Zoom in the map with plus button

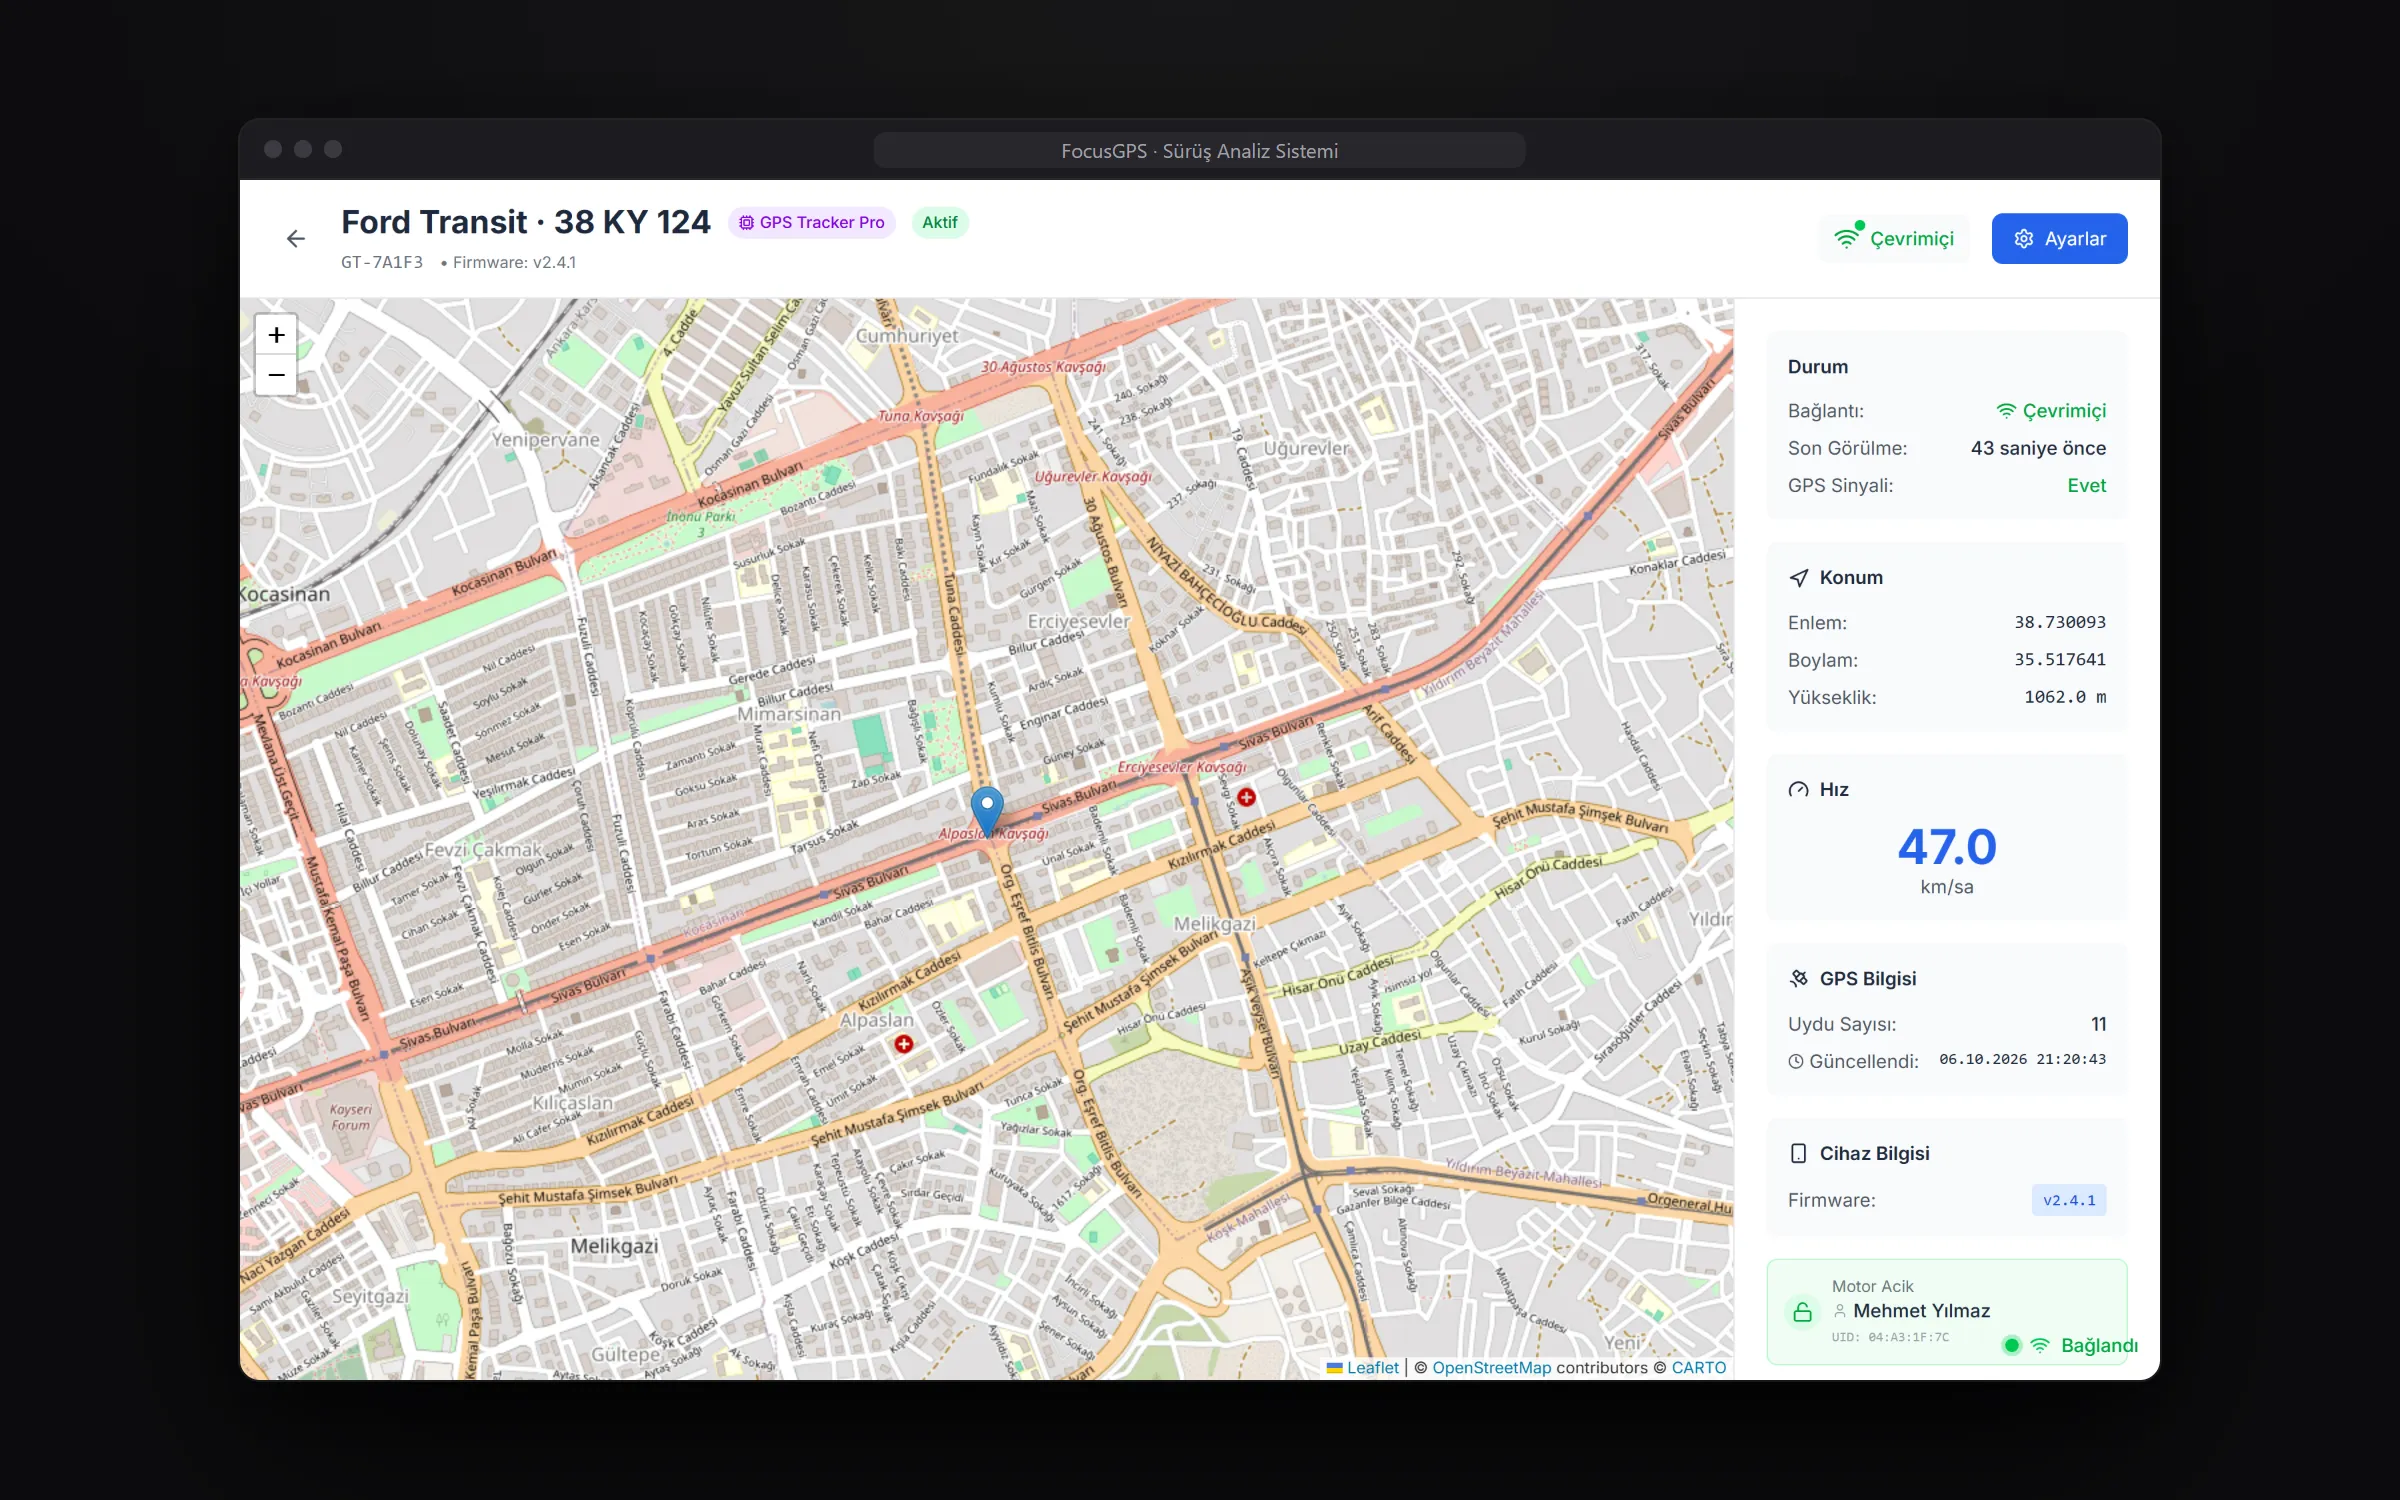click(x=276, y=335)
